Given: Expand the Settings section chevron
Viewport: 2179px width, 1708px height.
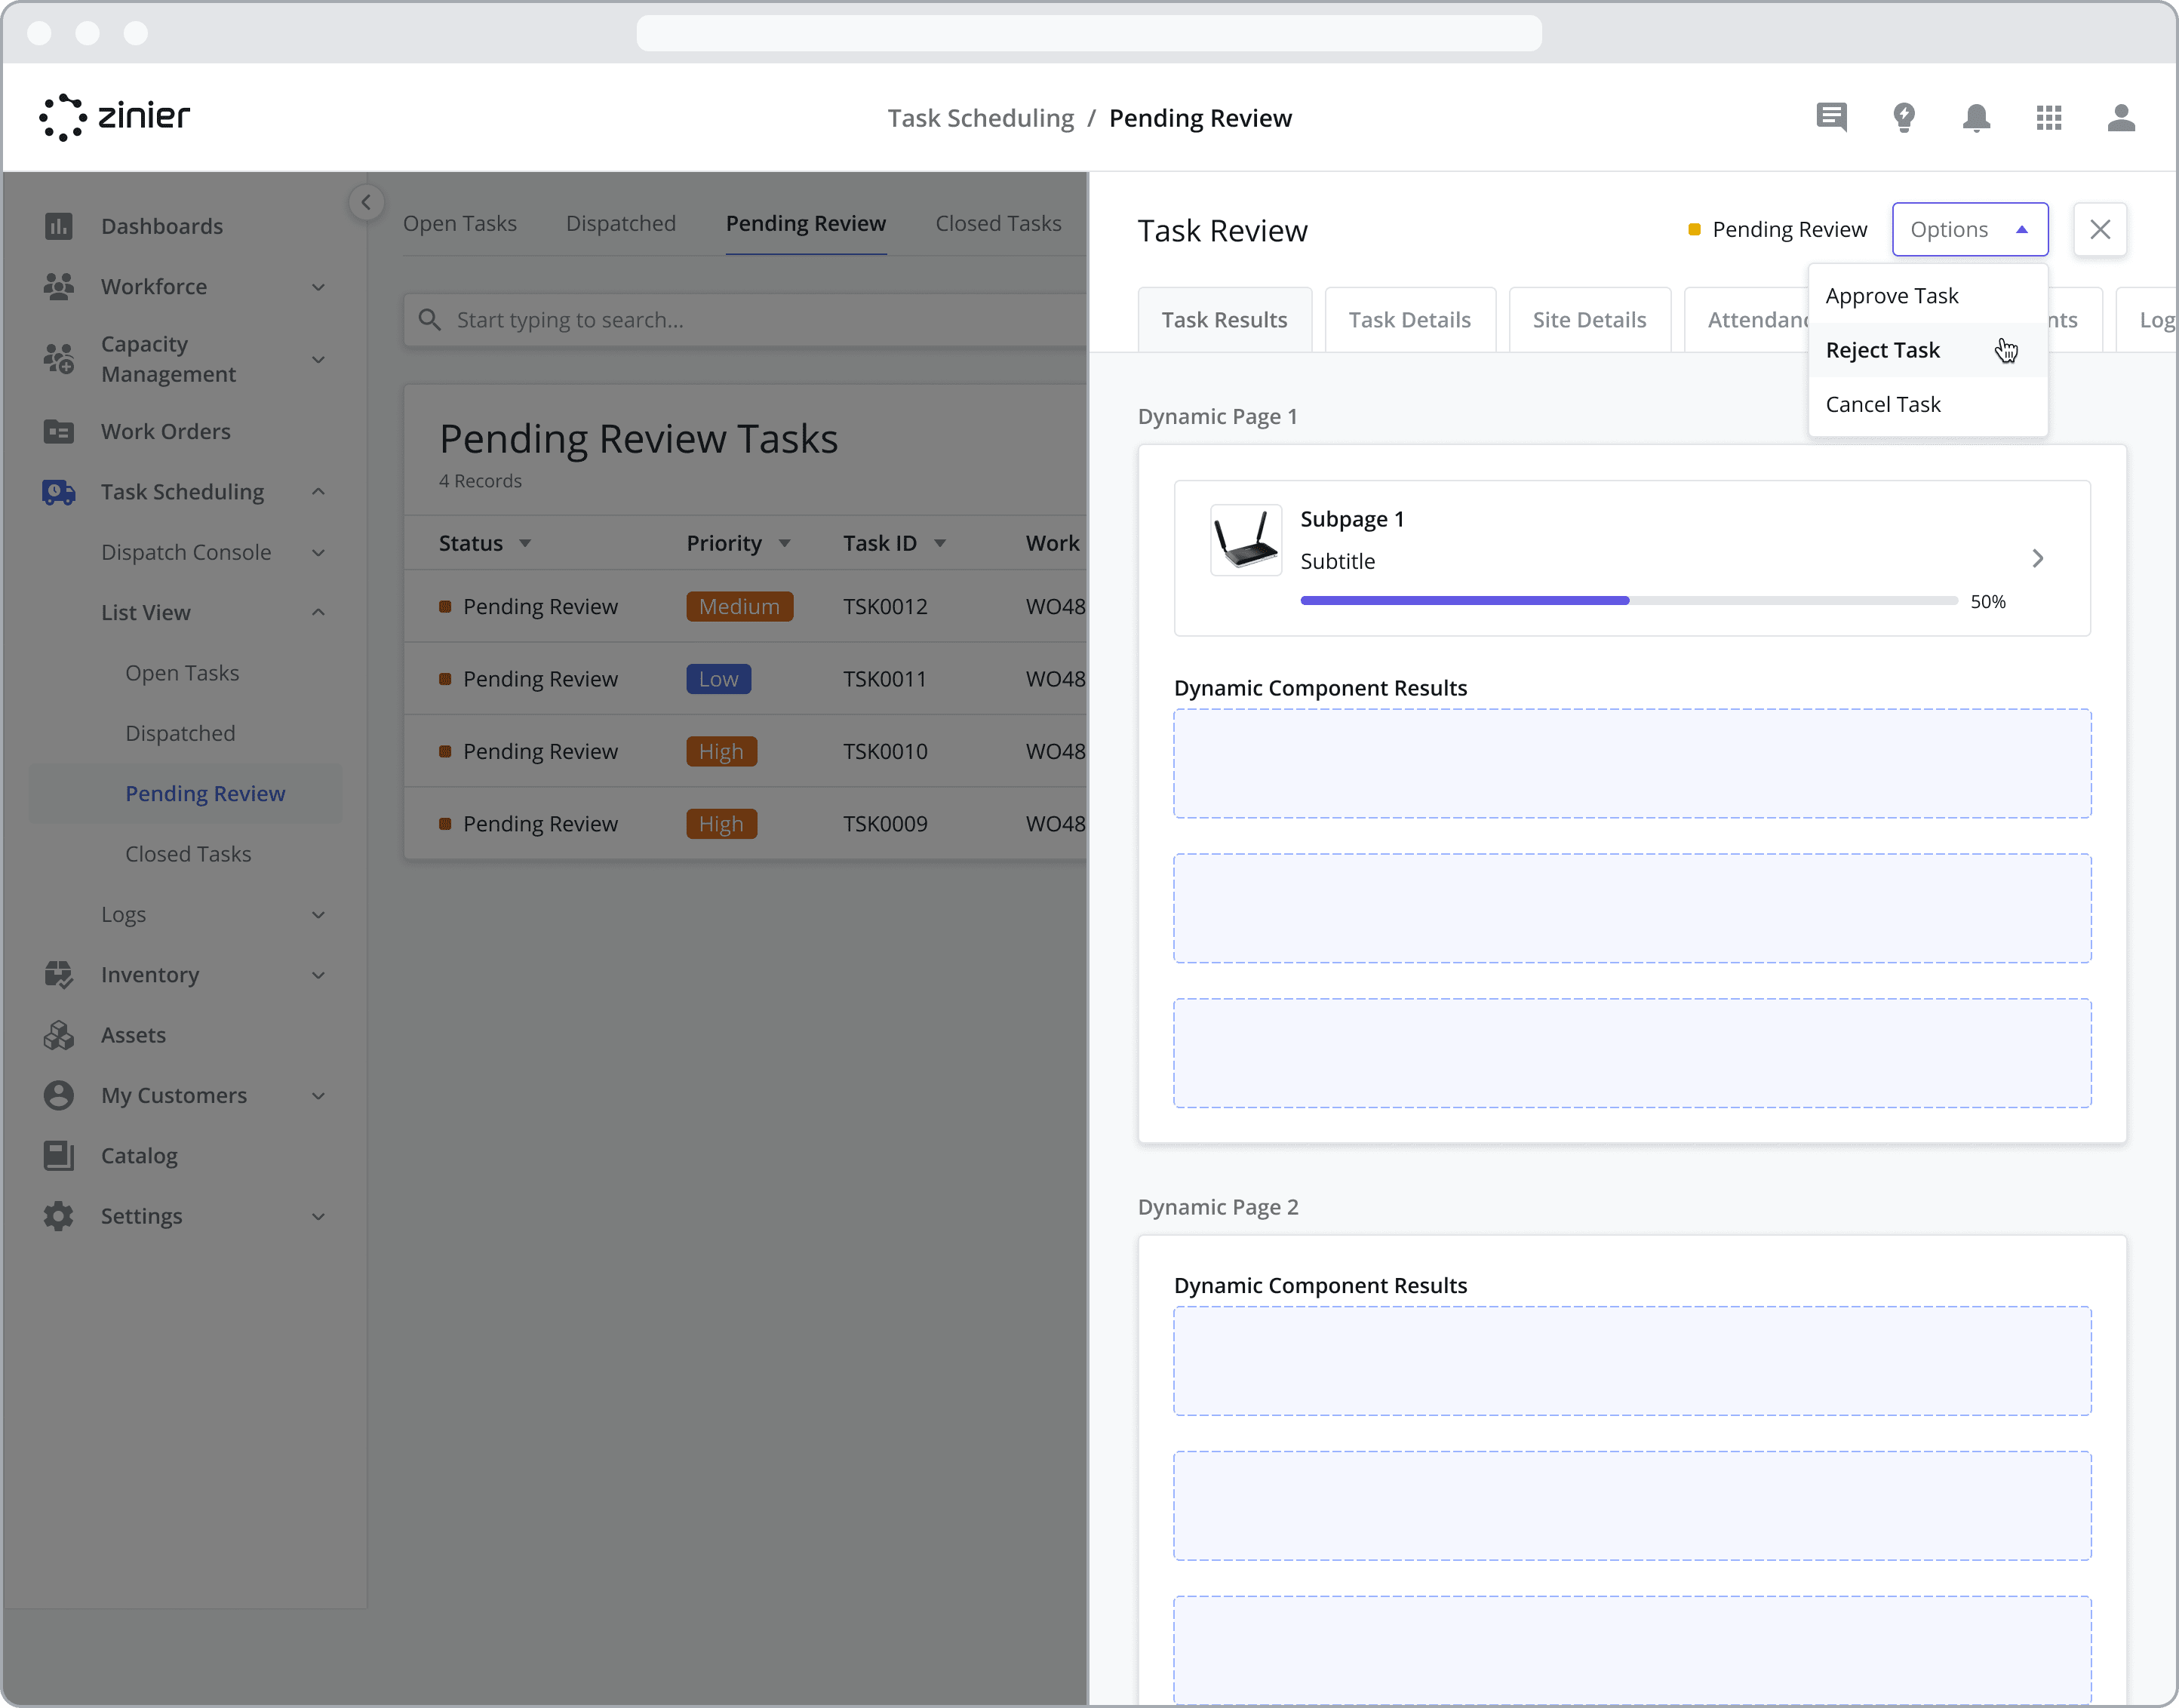Looking at the screenshot, I should point(318,1216).
